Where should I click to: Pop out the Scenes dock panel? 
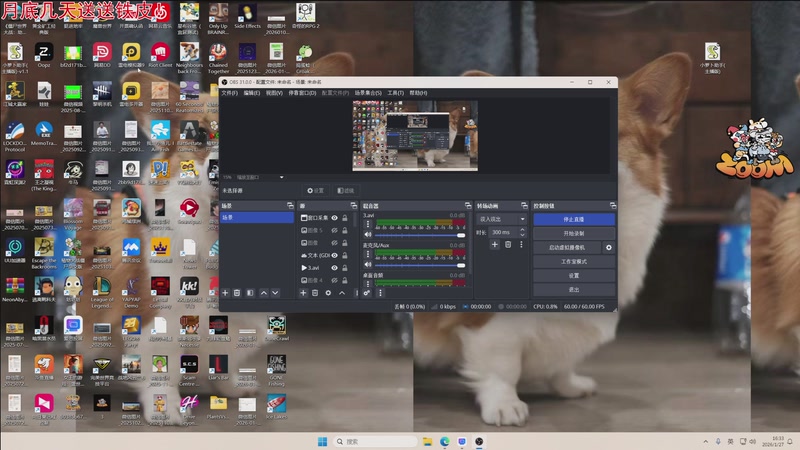click(x=290, y=206)
